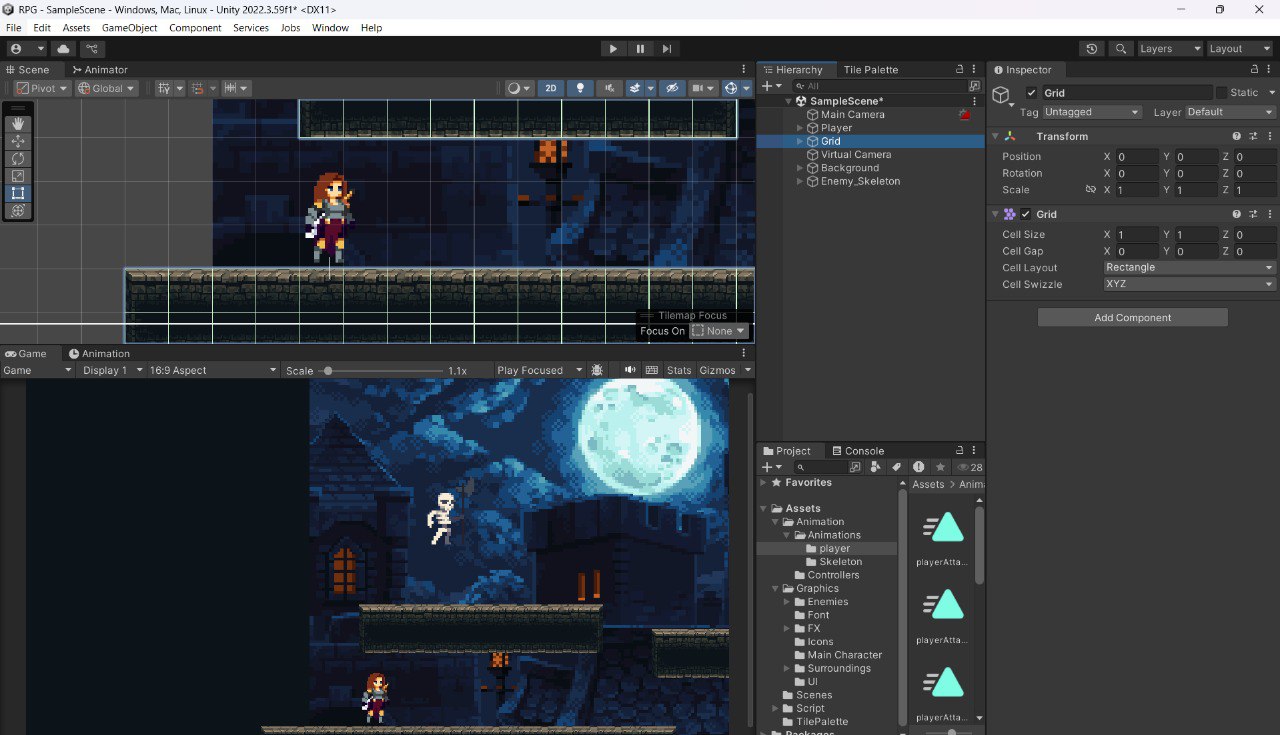The height and width of the screenshot is (735, 1280).
Task: Disable the Grid component checkbox
Action: 1024,213
